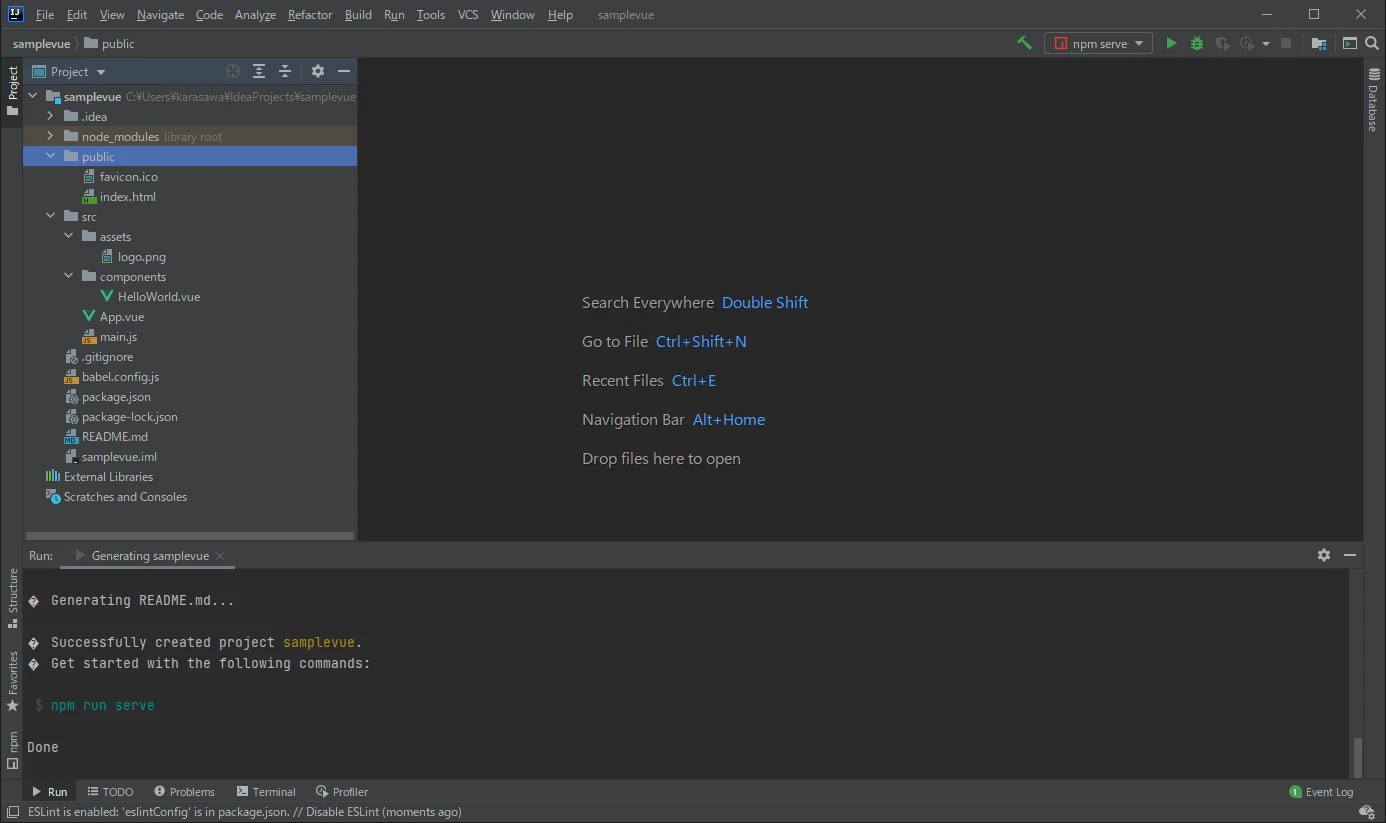Select HelloWorld.vue in project tree
1386x823 pixels.
pos(158,297)
